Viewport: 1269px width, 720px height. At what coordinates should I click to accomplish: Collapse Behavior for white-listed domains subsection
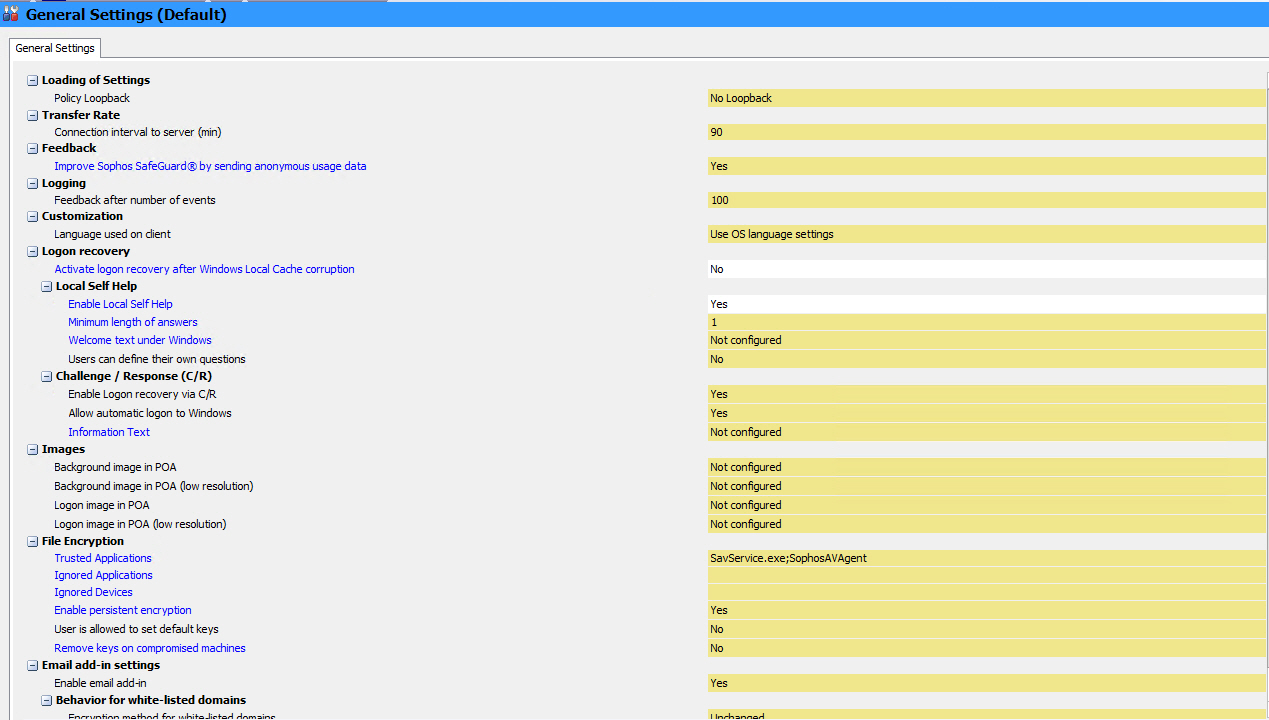coord(47,700)
